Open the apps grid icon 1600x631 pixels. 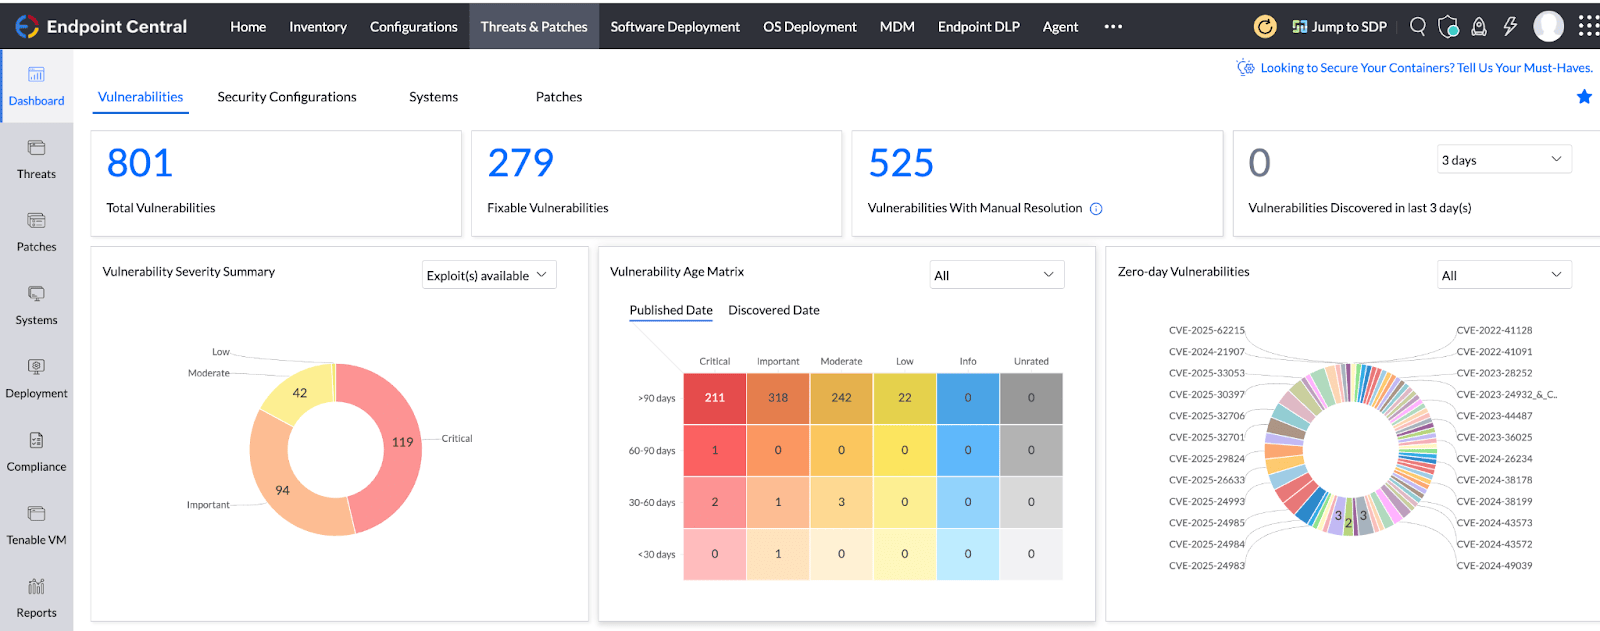tap(1587, 27)
